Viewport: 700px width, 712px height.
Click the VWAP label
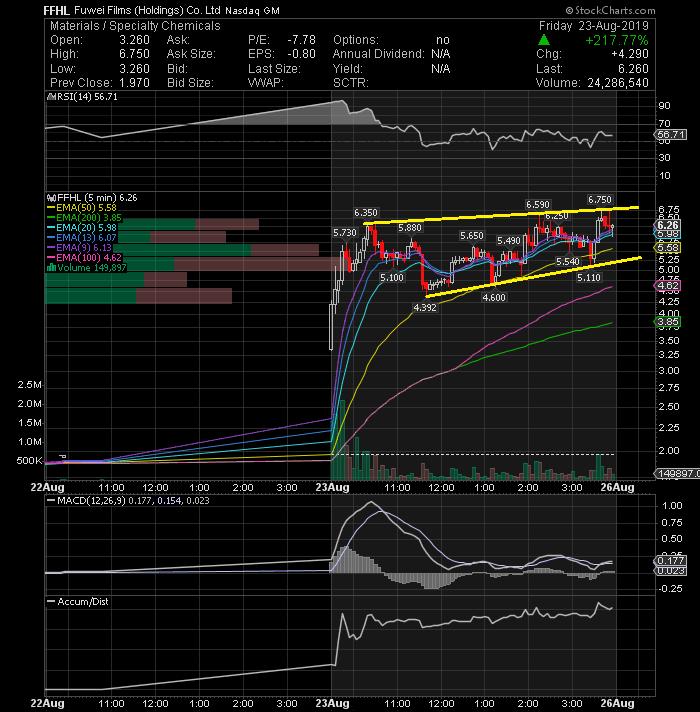(x=266, y=83)
